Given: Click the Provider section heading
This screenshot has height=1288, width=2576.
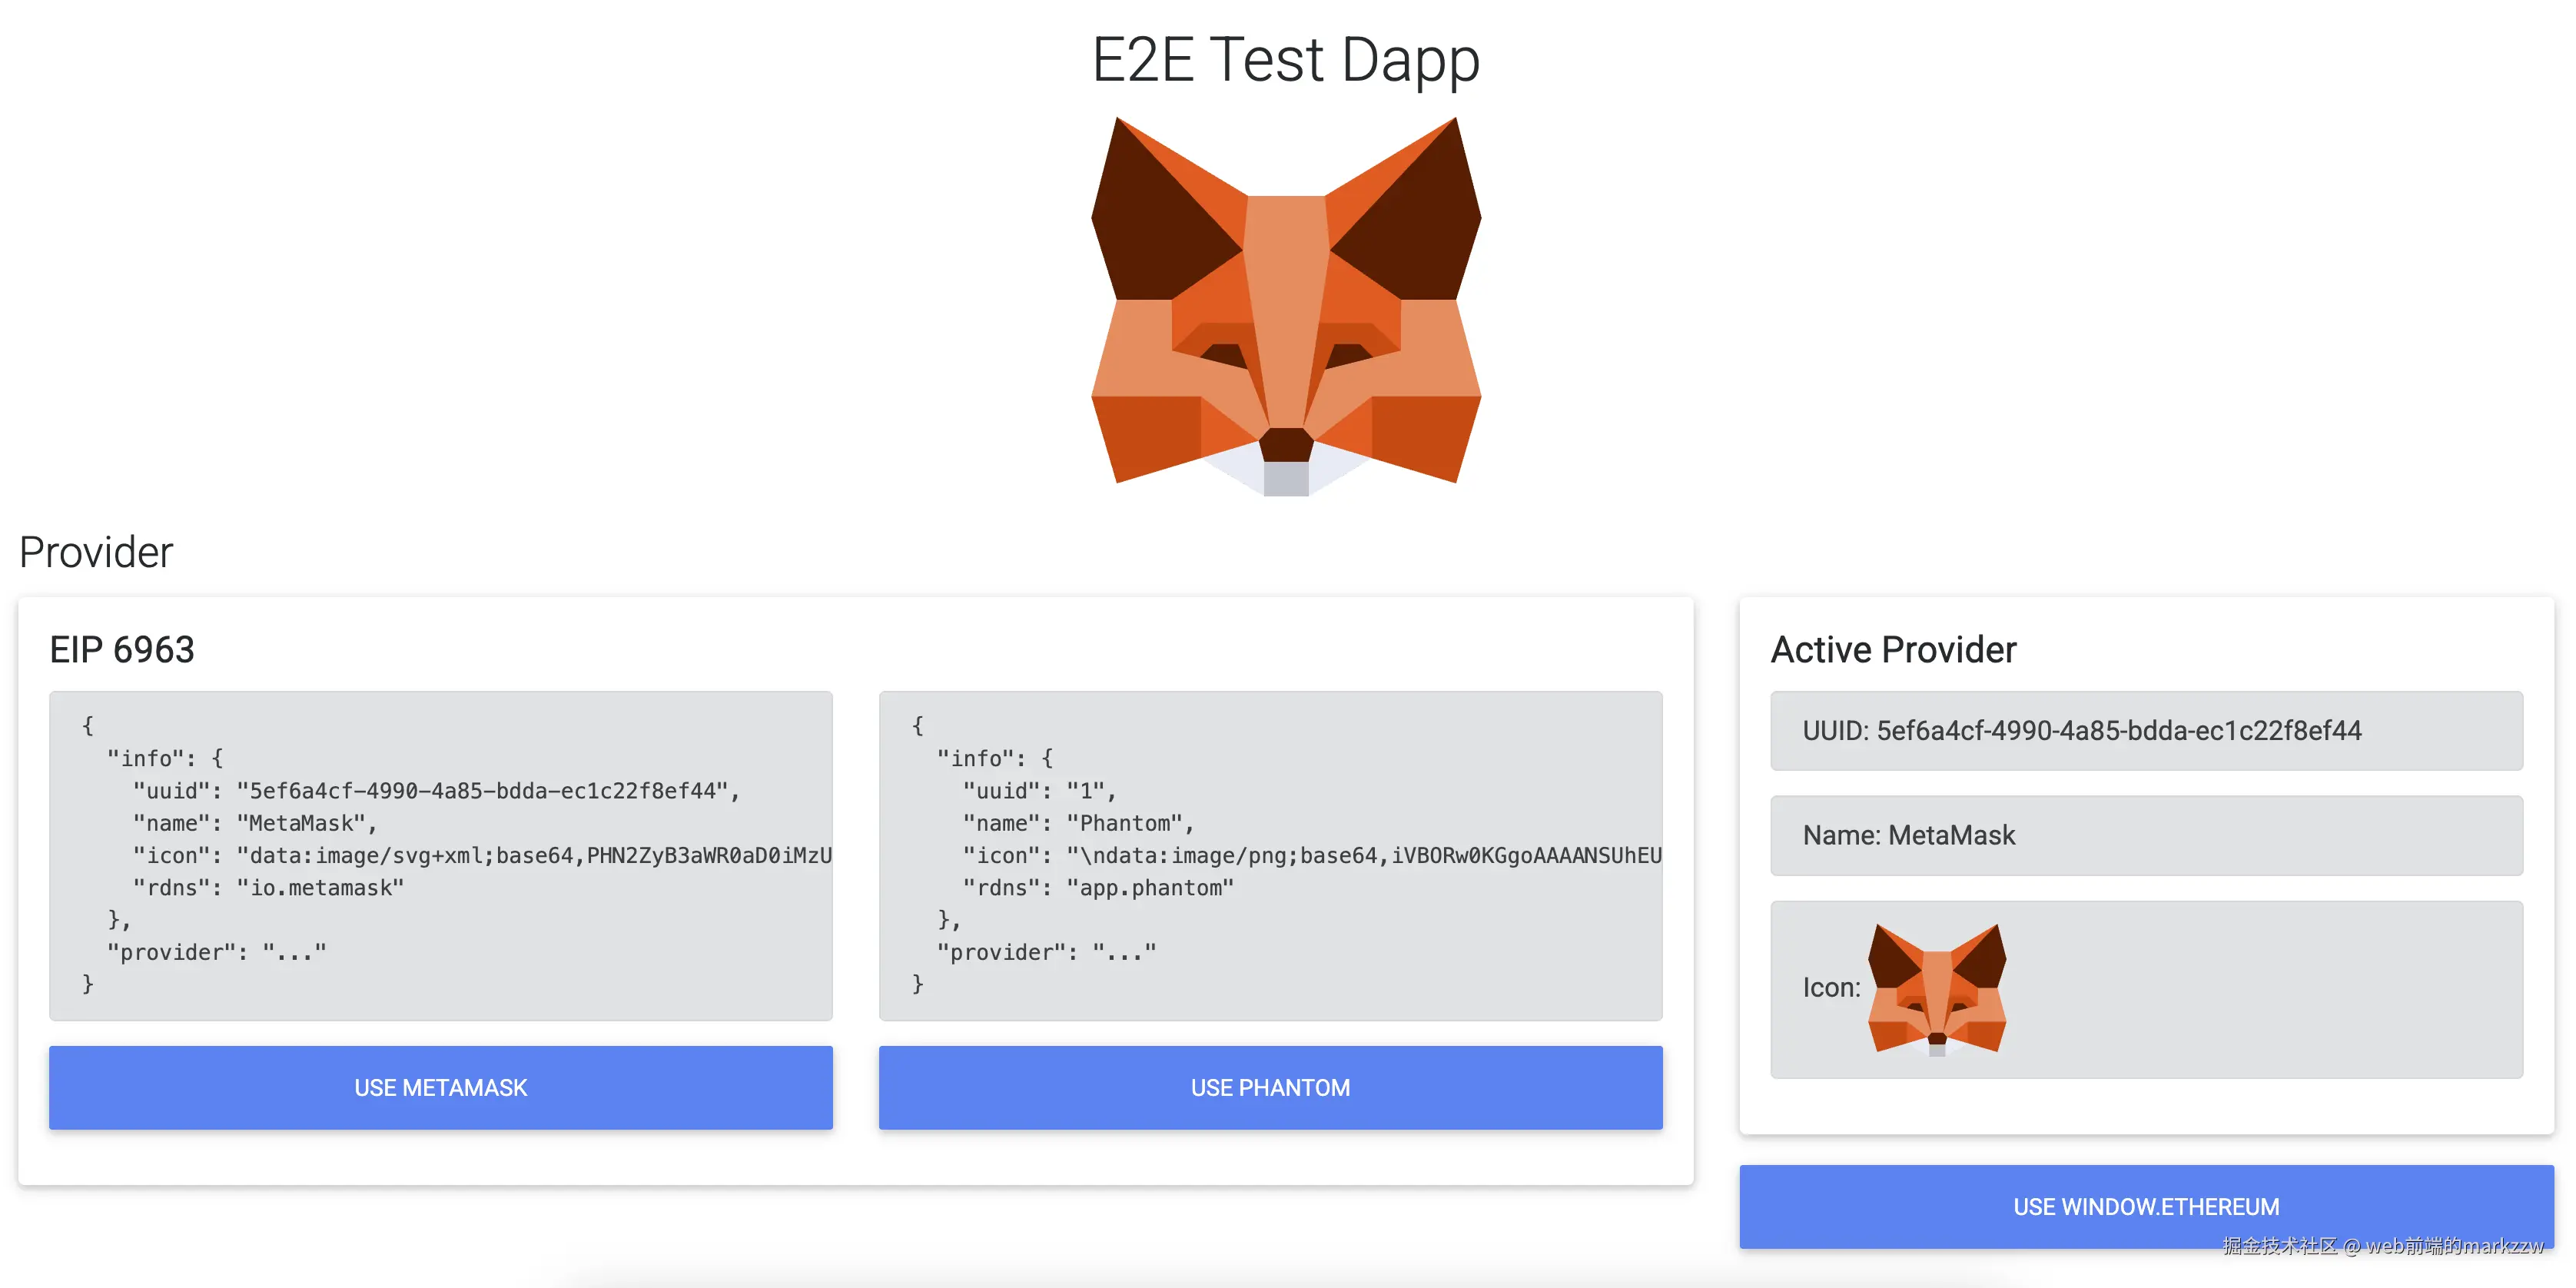Looking at the screenshot, I should coord(96,552).
